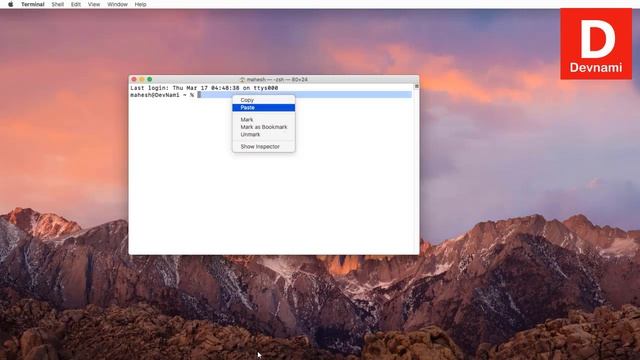Open the Window menu

click(117, 4)
